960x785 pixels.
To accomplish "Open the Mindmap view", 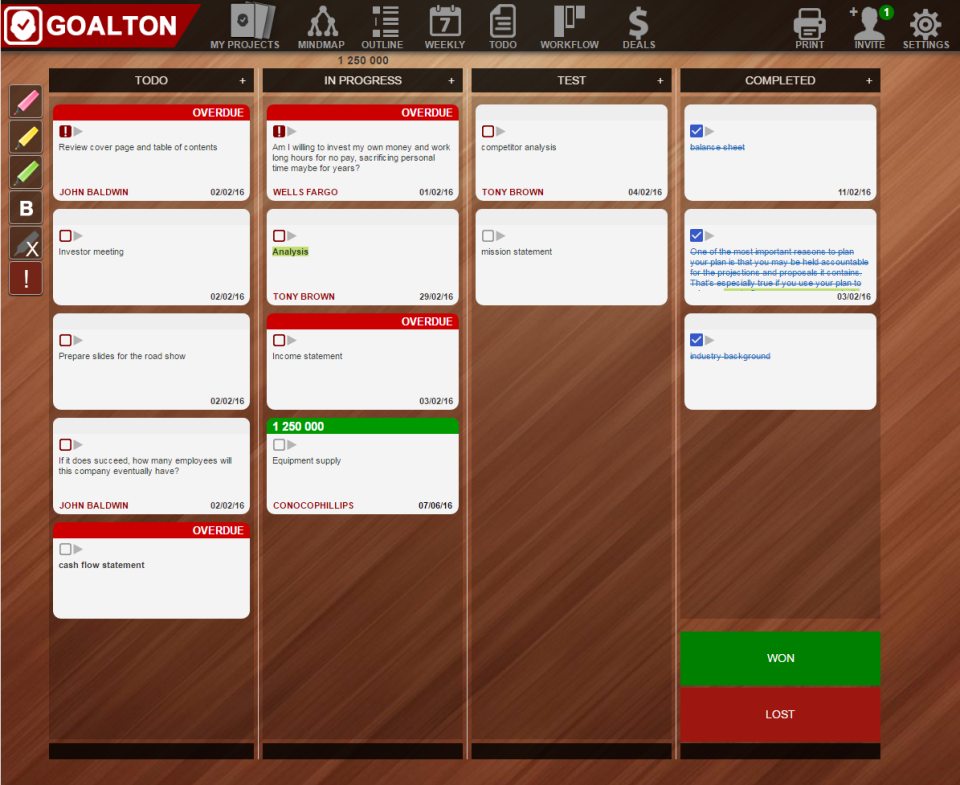I will 321,26.
